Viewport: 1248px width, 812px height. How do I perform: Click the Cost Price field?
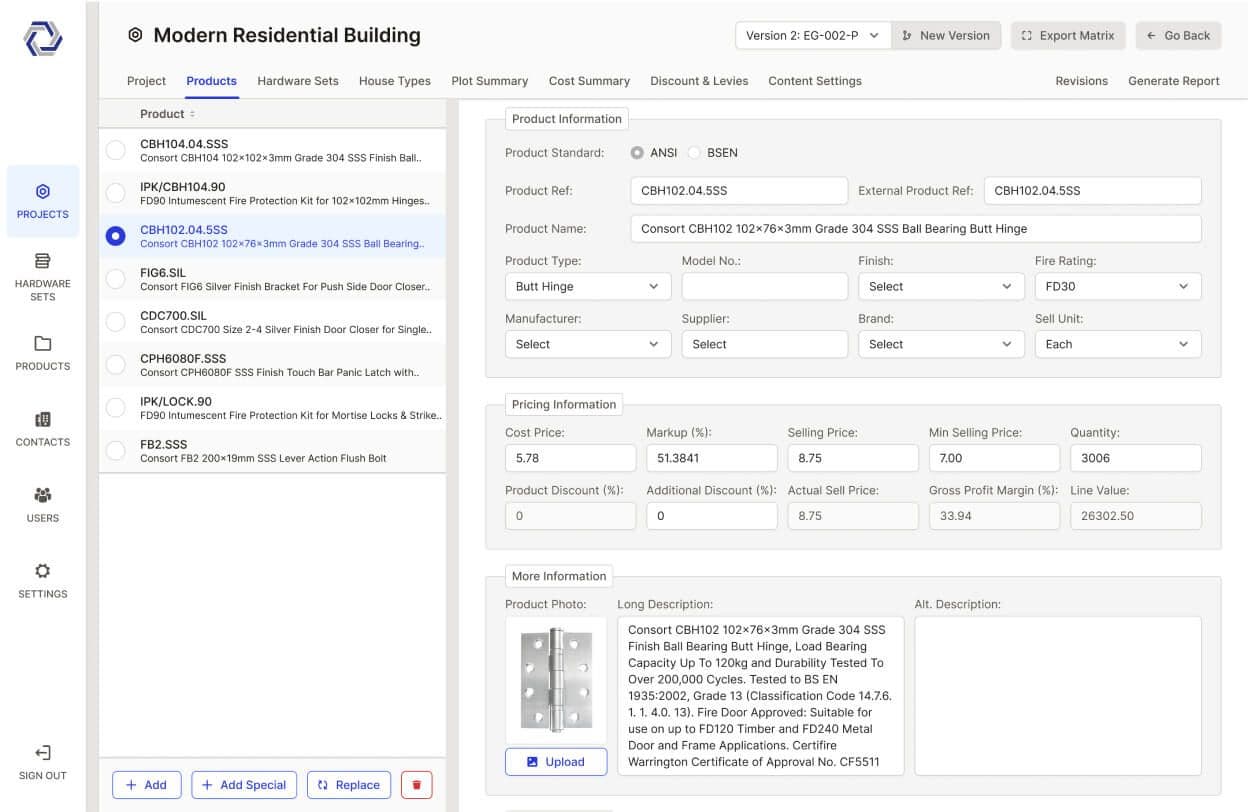coord(570,458)
